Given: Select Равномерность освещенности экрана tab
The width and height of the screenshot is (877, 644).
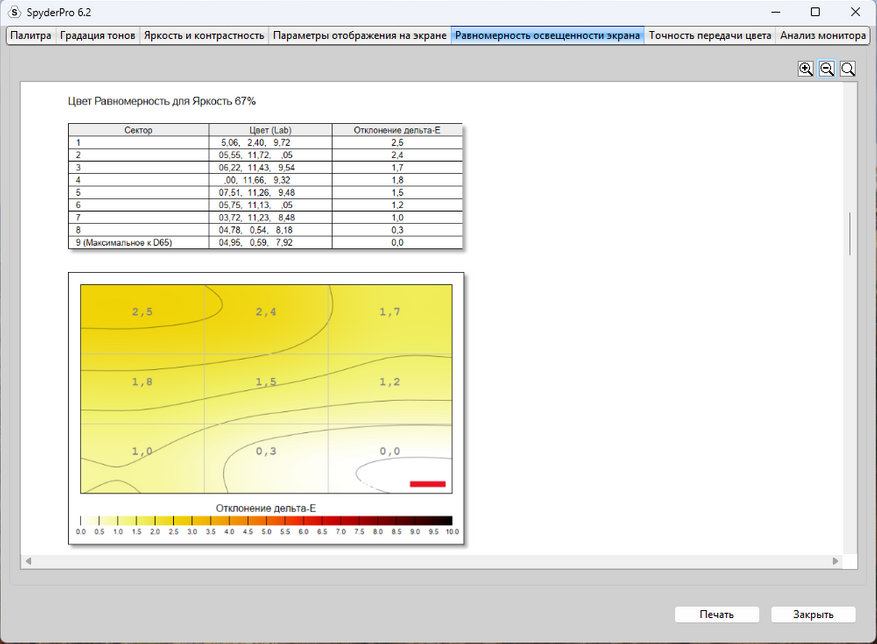Looking at the screenshot, I should tap(547, 35).
